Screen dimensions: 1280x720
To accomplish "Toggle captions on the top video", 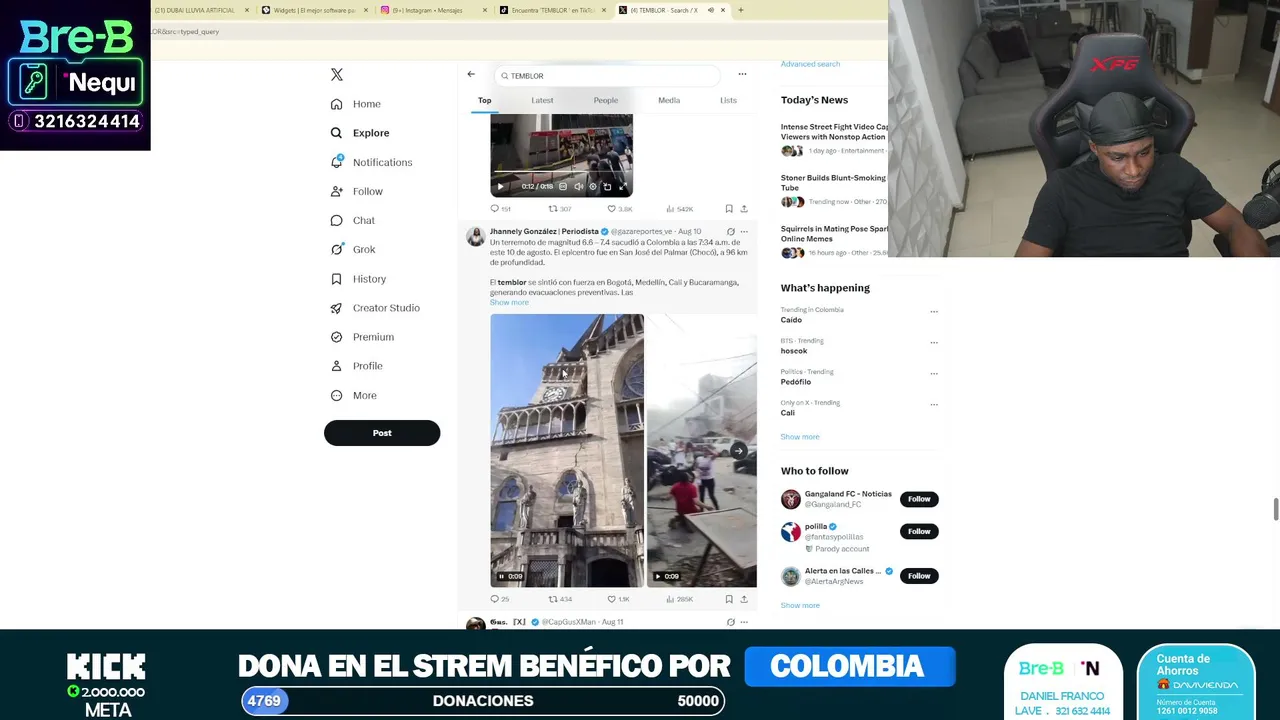I will click(x=563, y=186).
